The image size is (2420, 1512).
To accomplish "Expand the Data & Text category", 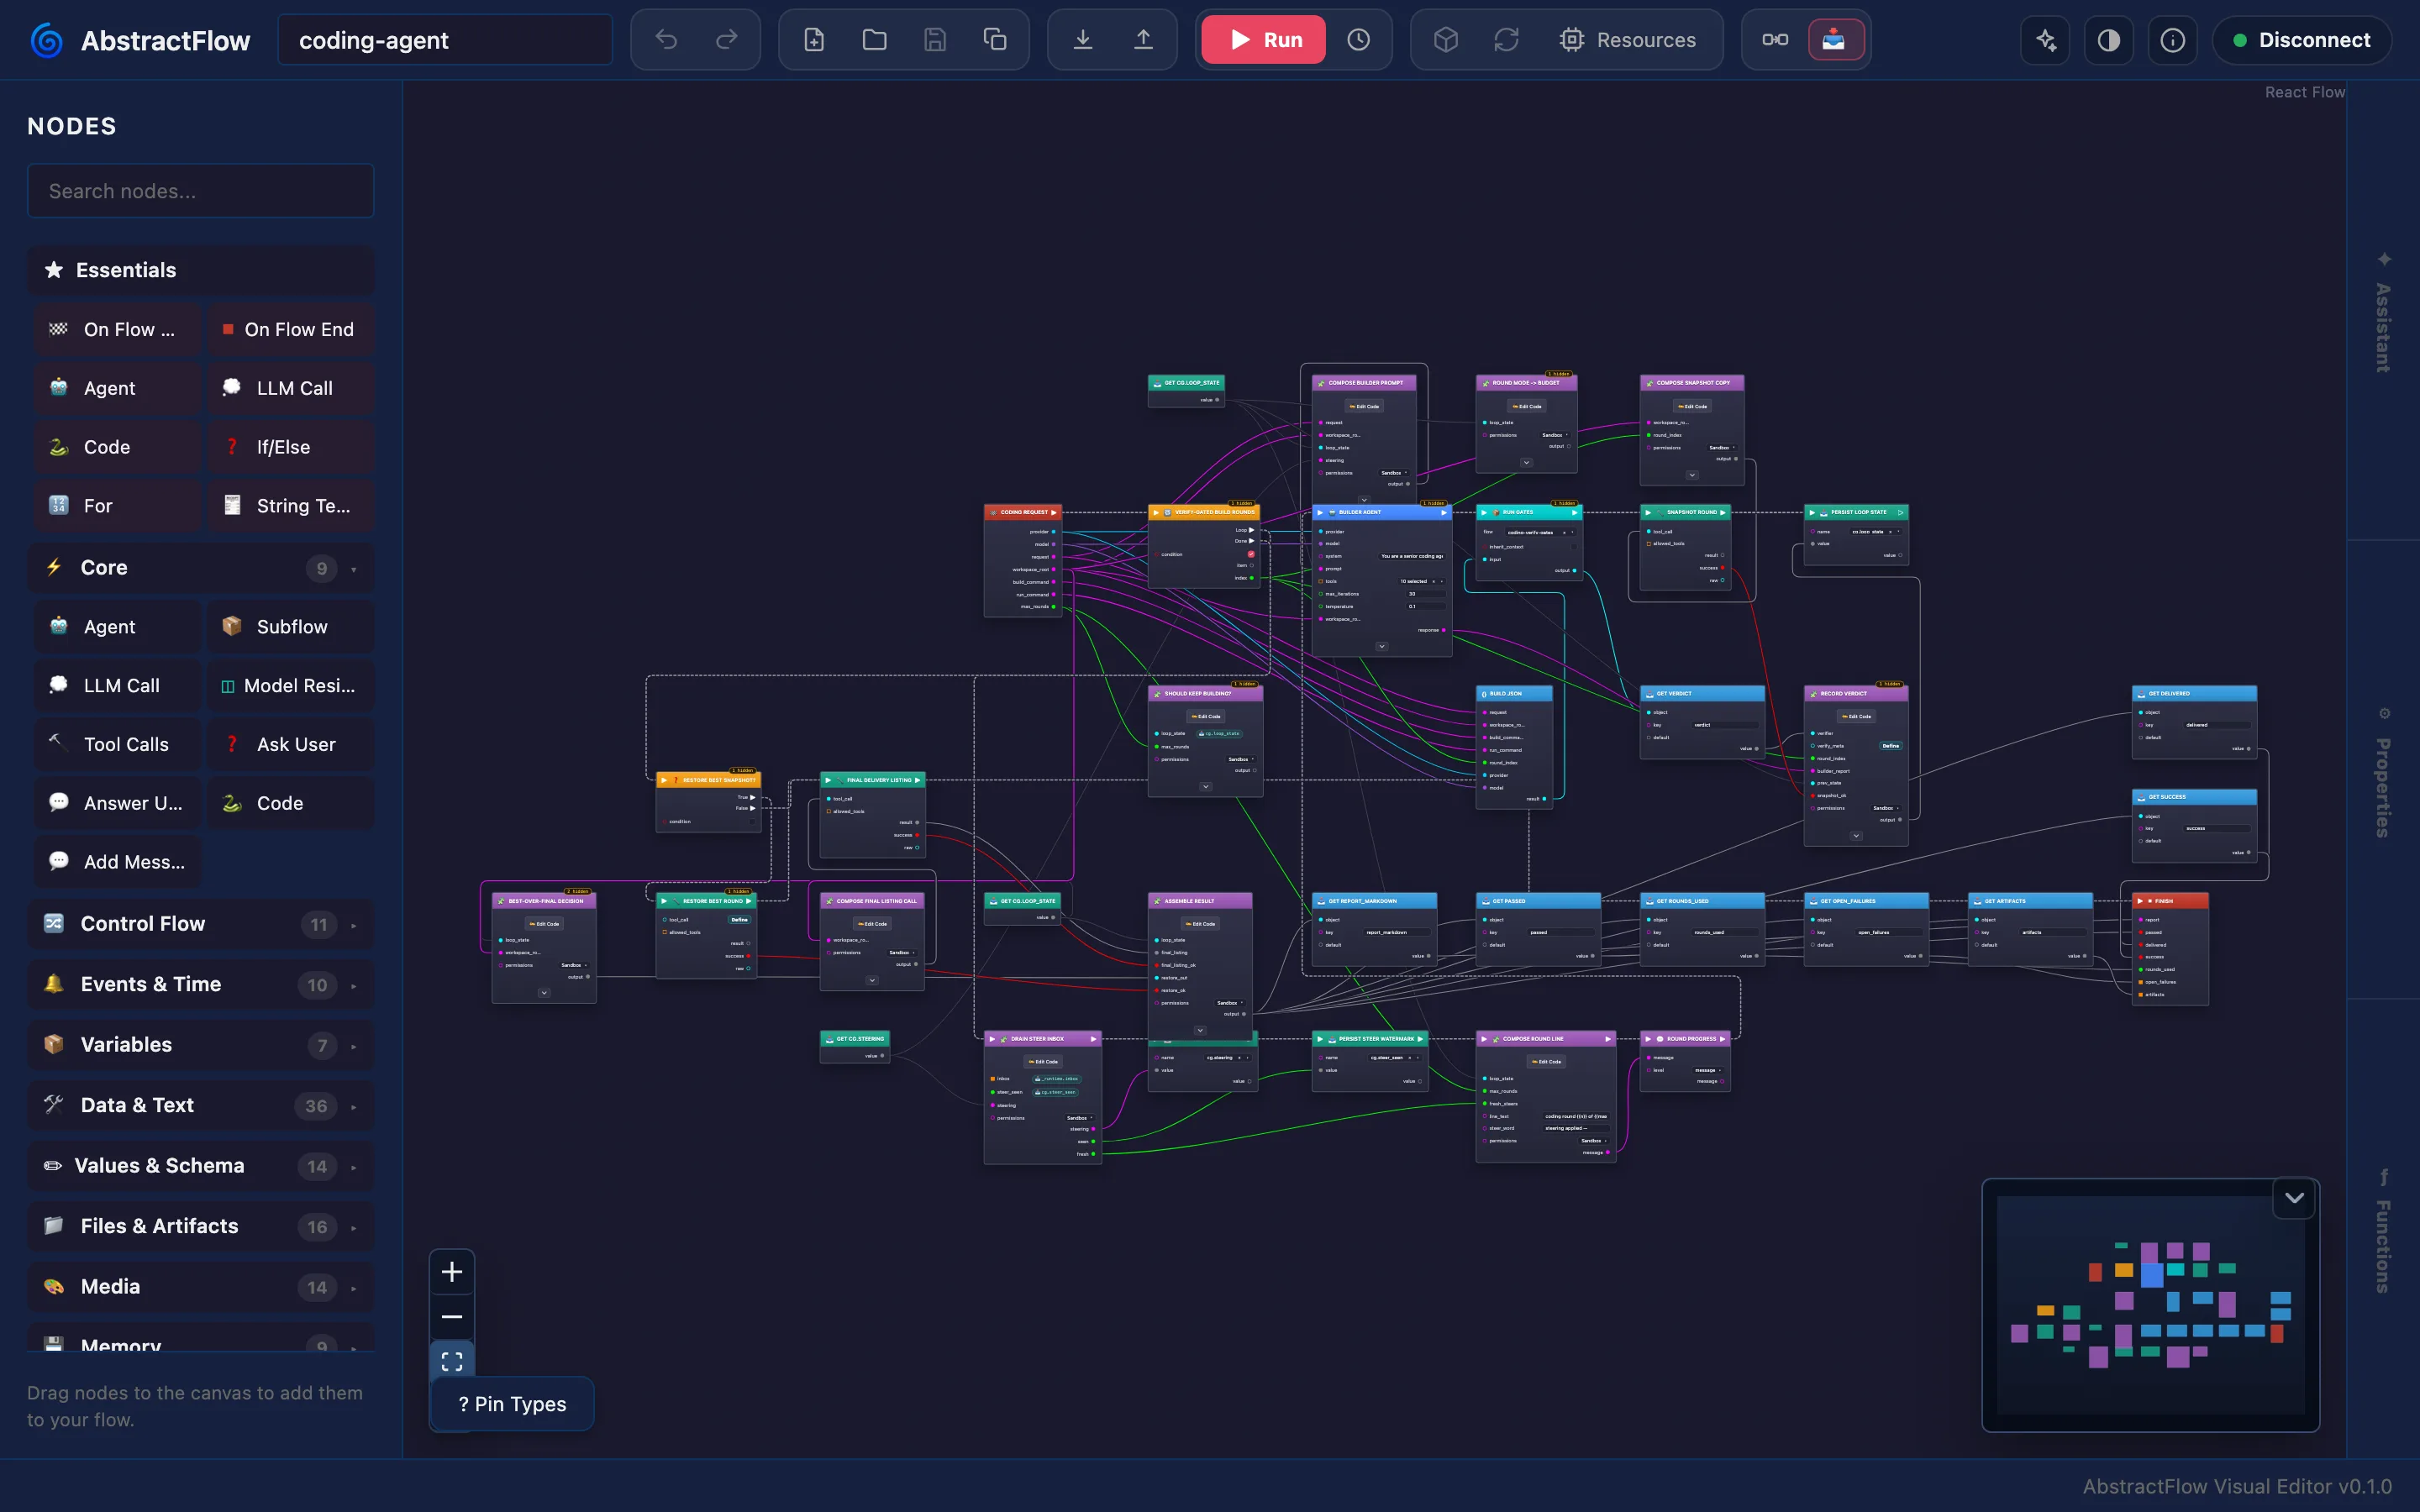I will pyautogui.click(x=201, y=1105).
